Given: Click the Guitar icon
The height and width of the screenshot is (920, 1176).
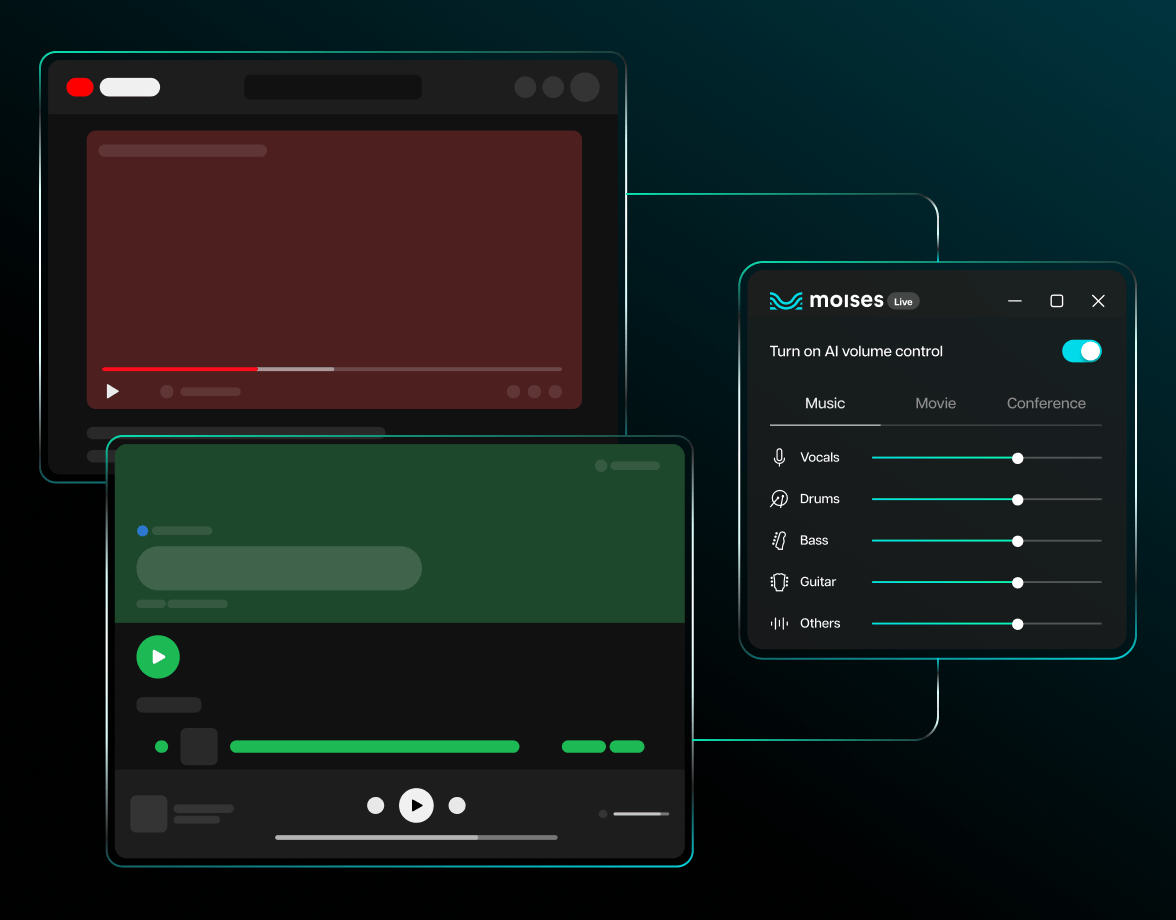Looking at the screenshot, I should [779, 582].
